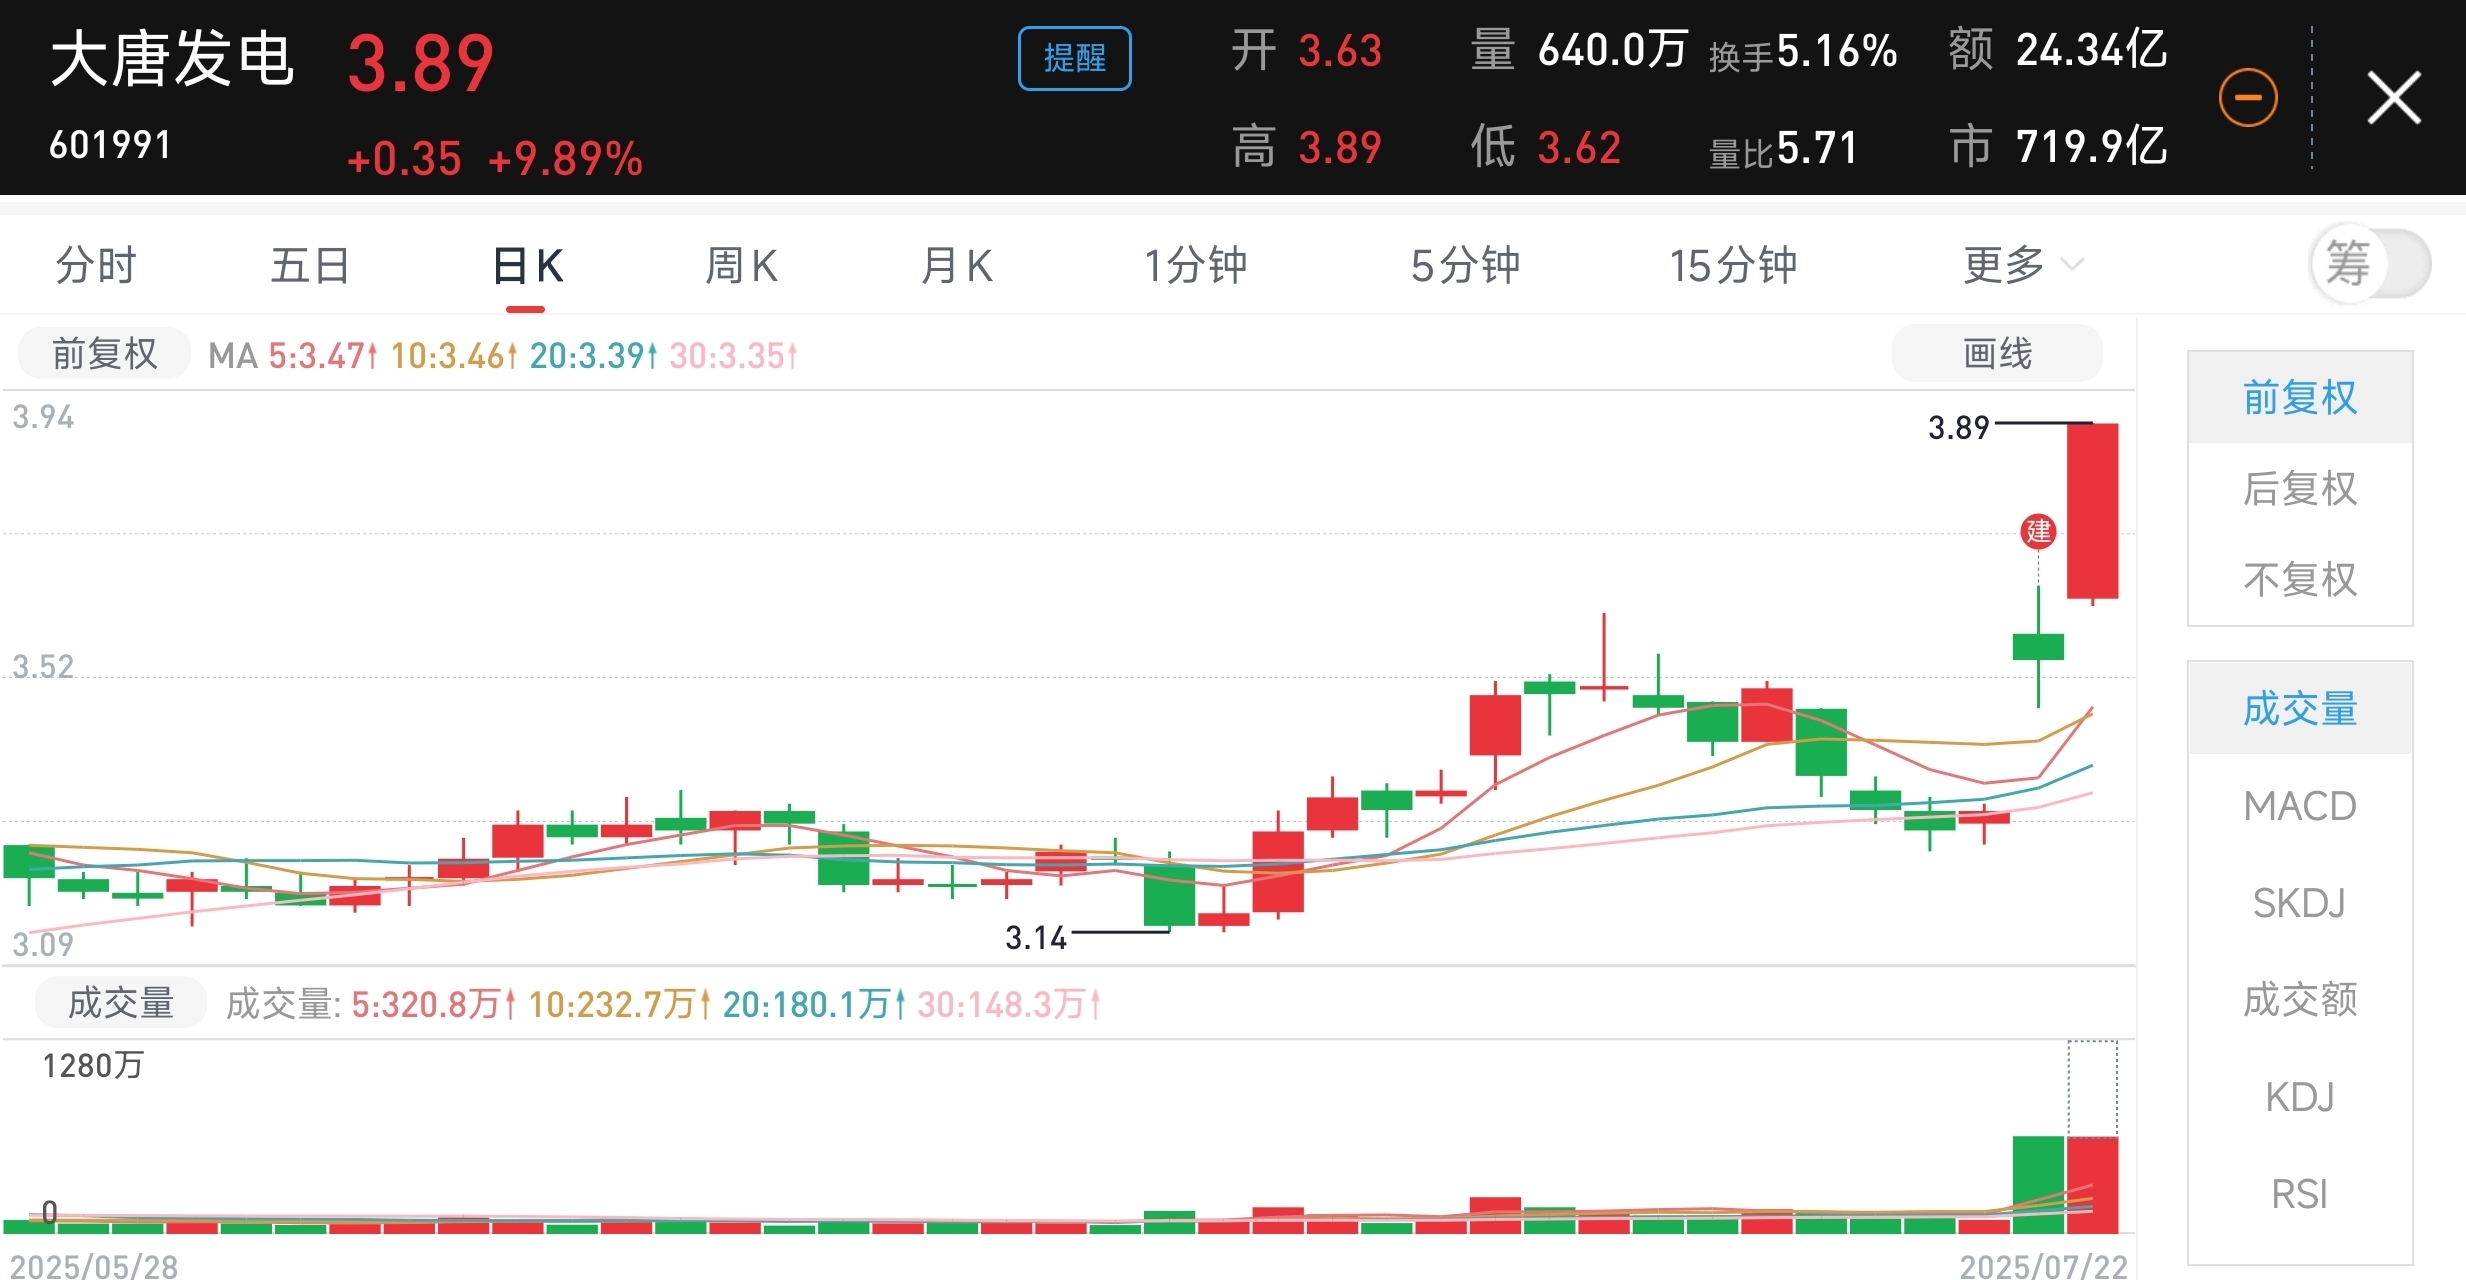Click the 量 640.0万 volume value

tap(1579, 50)
